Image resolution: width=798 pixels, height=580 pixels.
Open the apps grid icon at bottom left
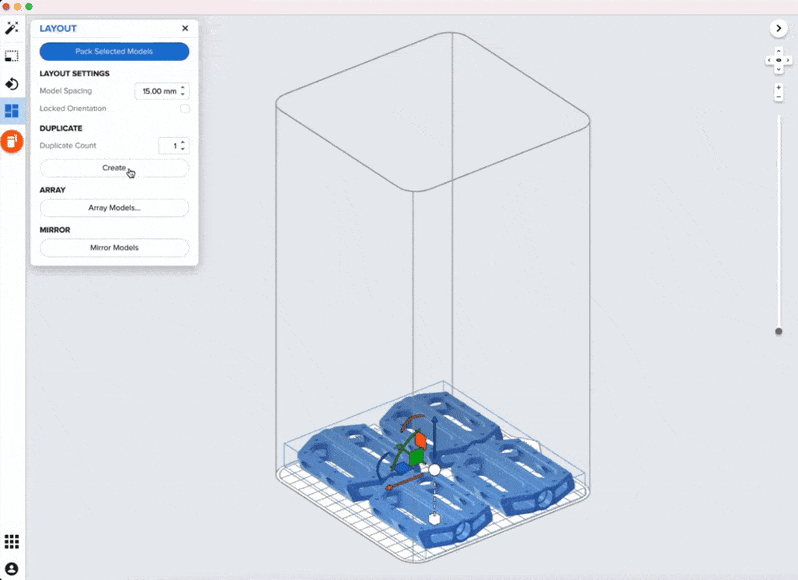point(12,541)
